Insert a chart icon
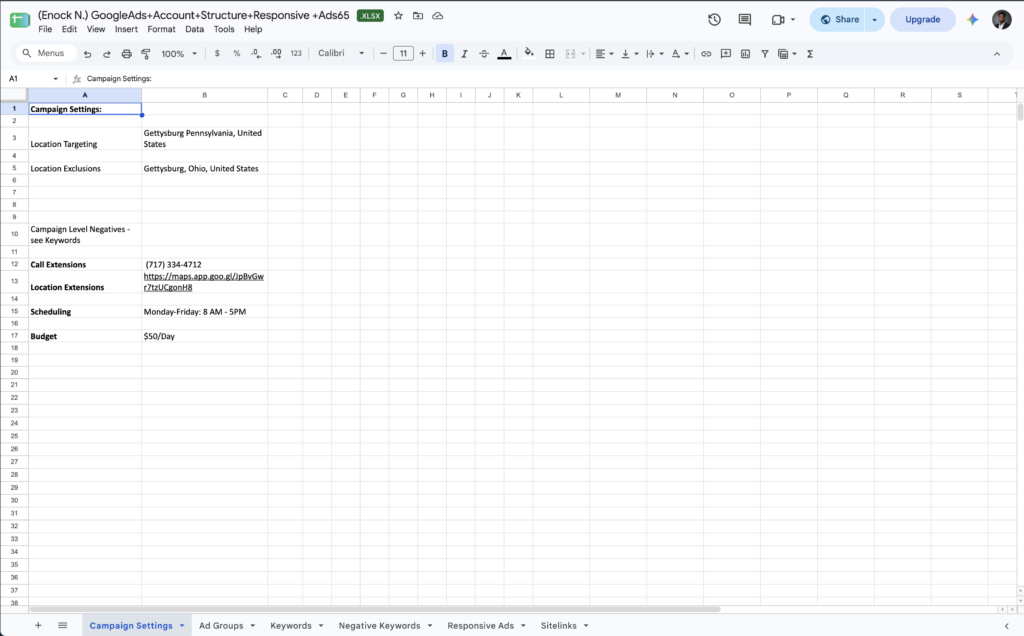 (x=745, y=54)
